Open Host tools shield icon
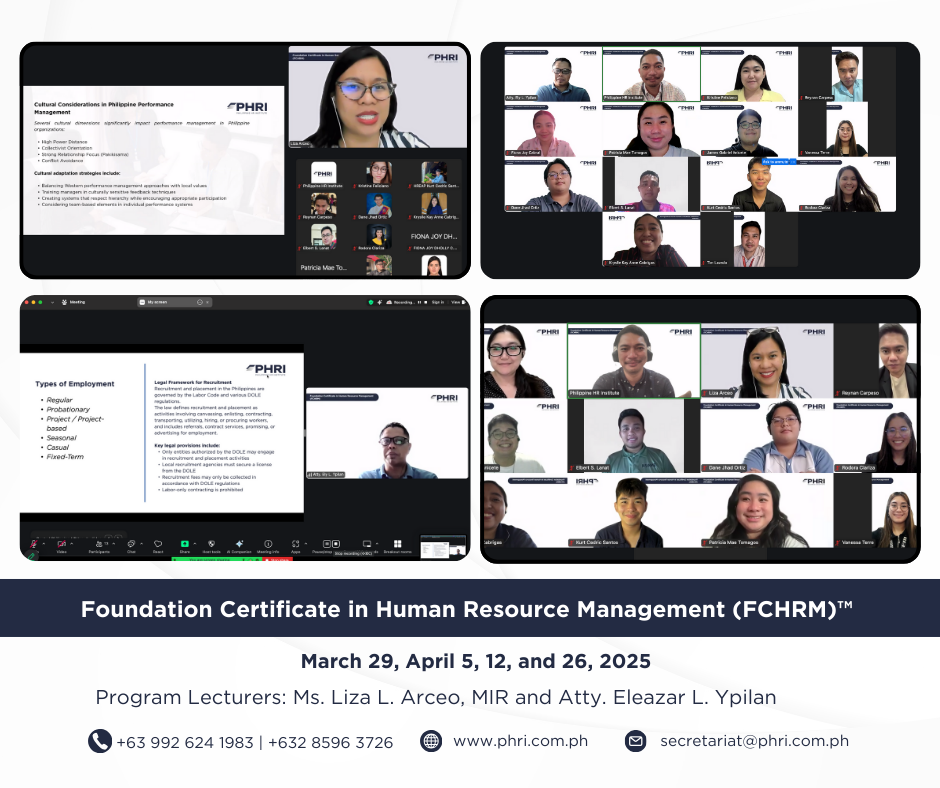 211,544
